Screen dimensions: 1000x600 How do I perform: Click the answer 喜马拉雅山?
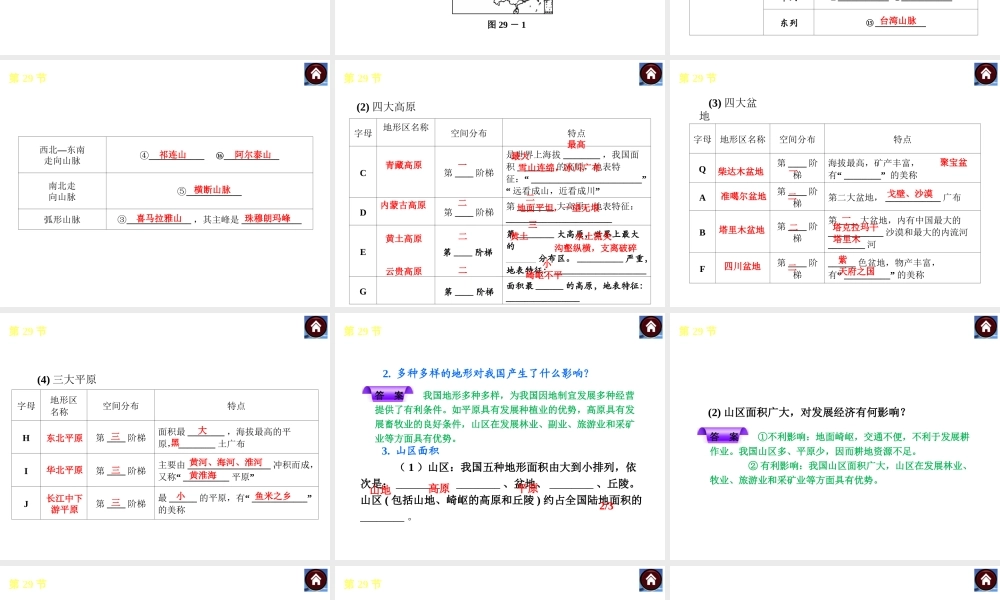click(159, 218)
